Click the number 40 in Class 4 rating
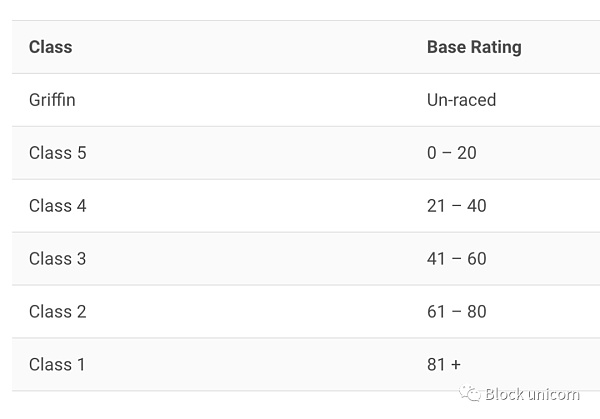The image size is (600, 419). click(x=476, y=206)
